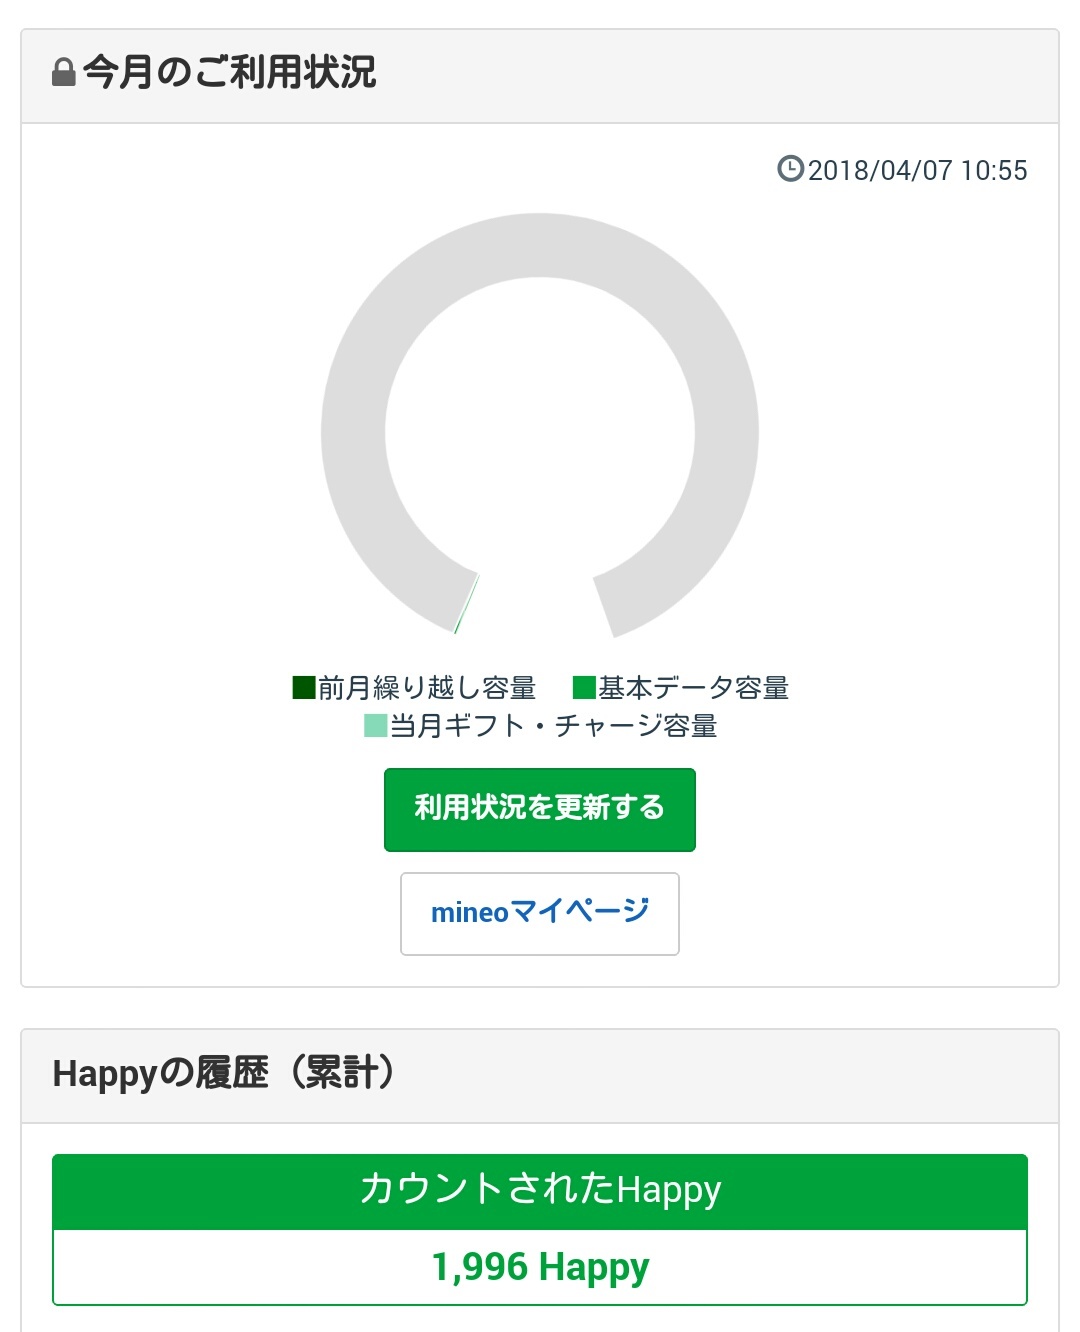Click the open gap at the ring's bottom

(535, 610)
